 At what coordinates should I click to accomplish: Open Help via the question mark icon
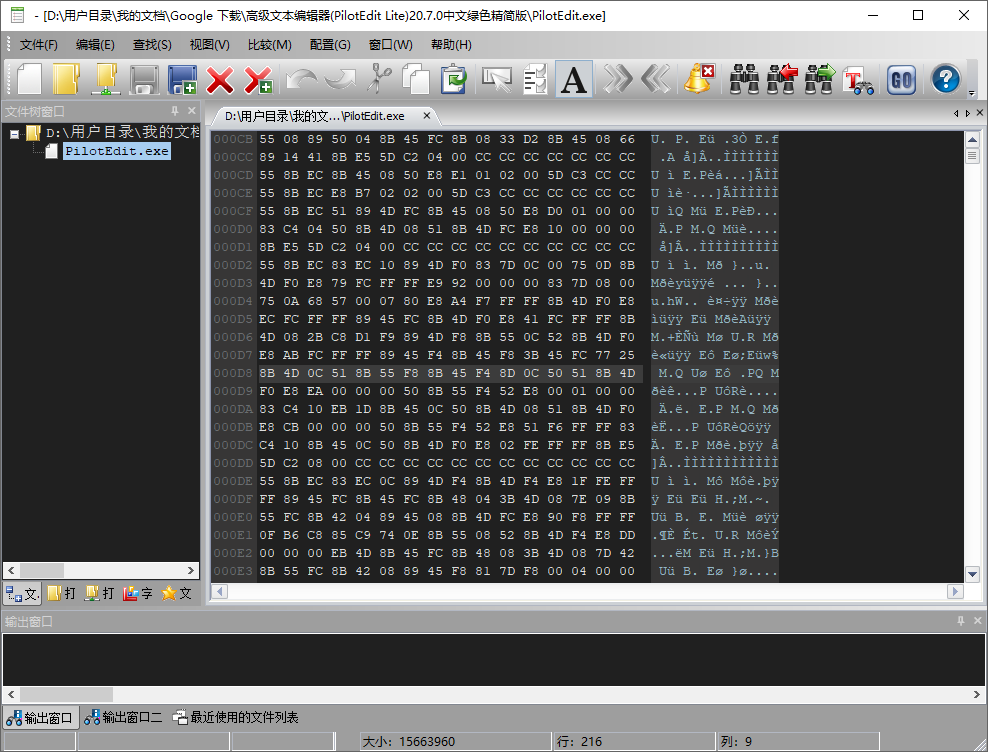click(x=945, y=79)
